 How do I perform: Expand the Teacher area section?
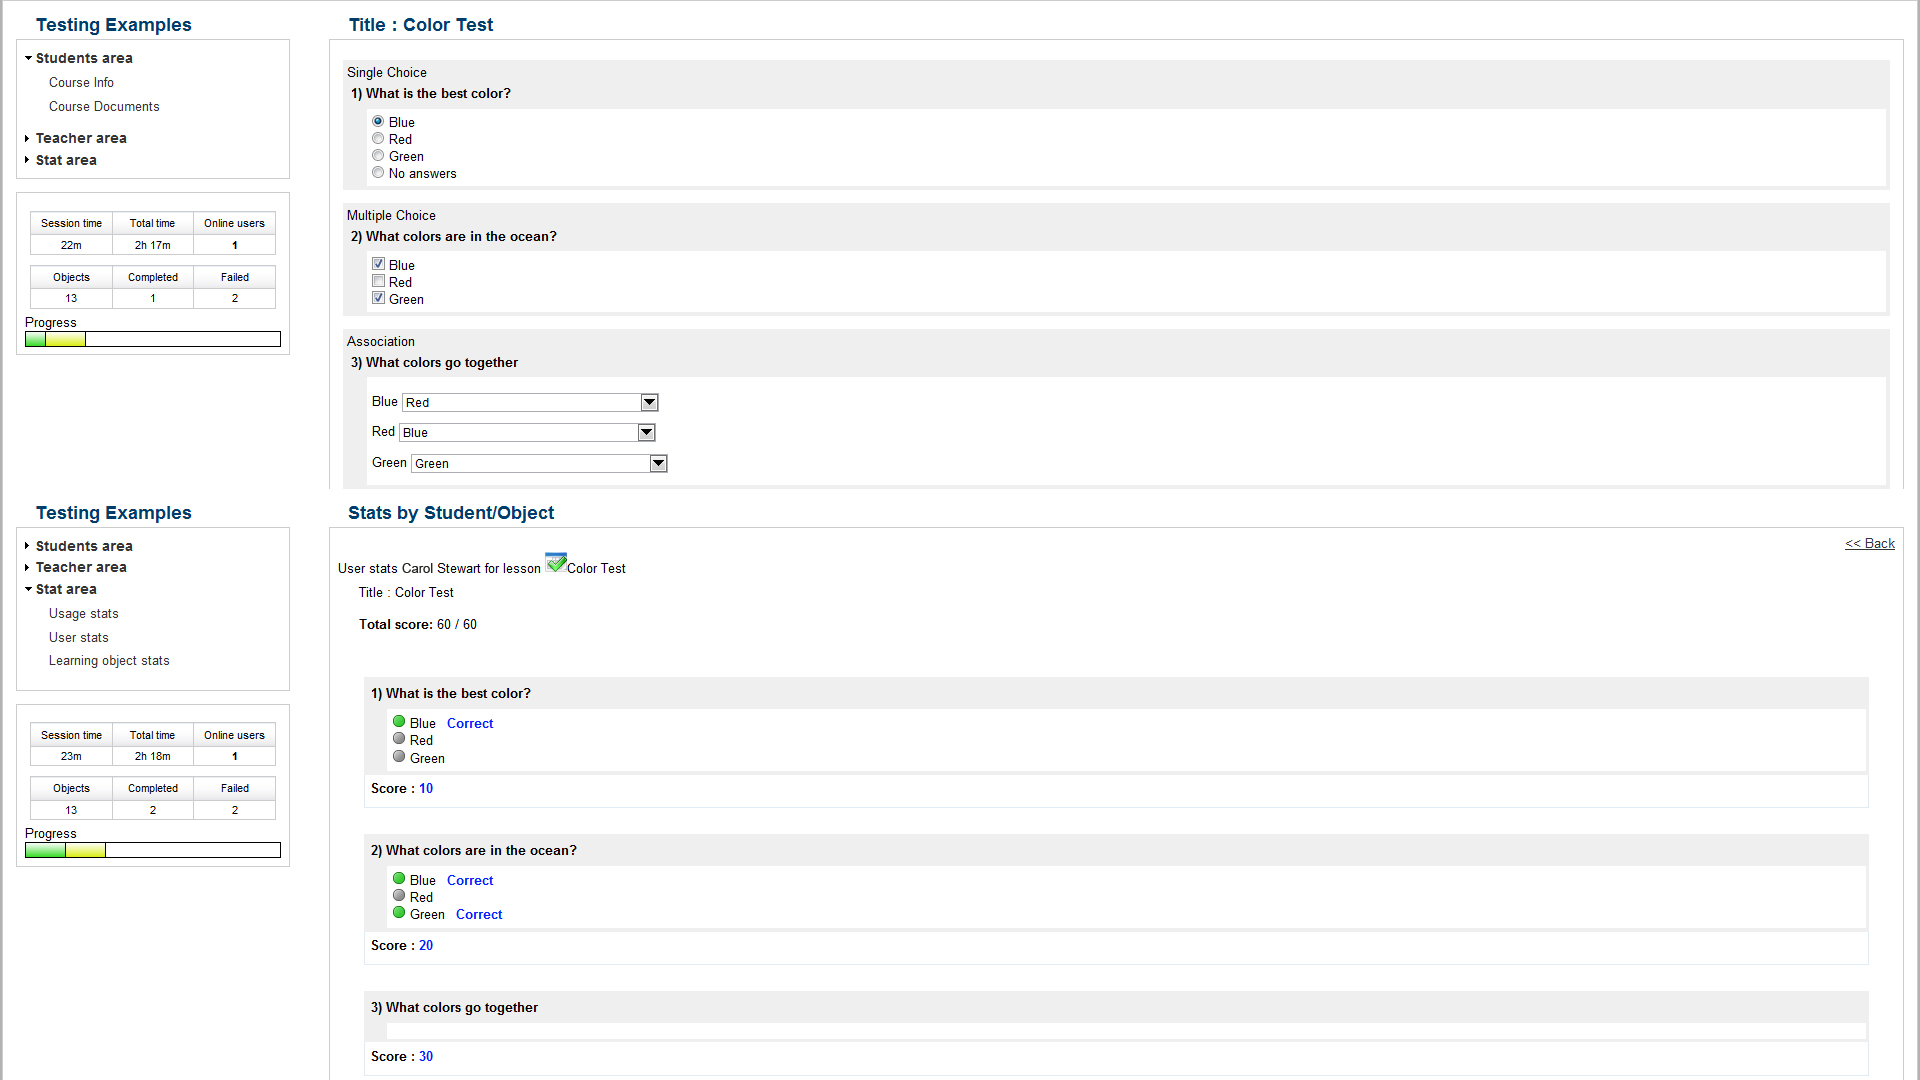(x=81, y=138)
